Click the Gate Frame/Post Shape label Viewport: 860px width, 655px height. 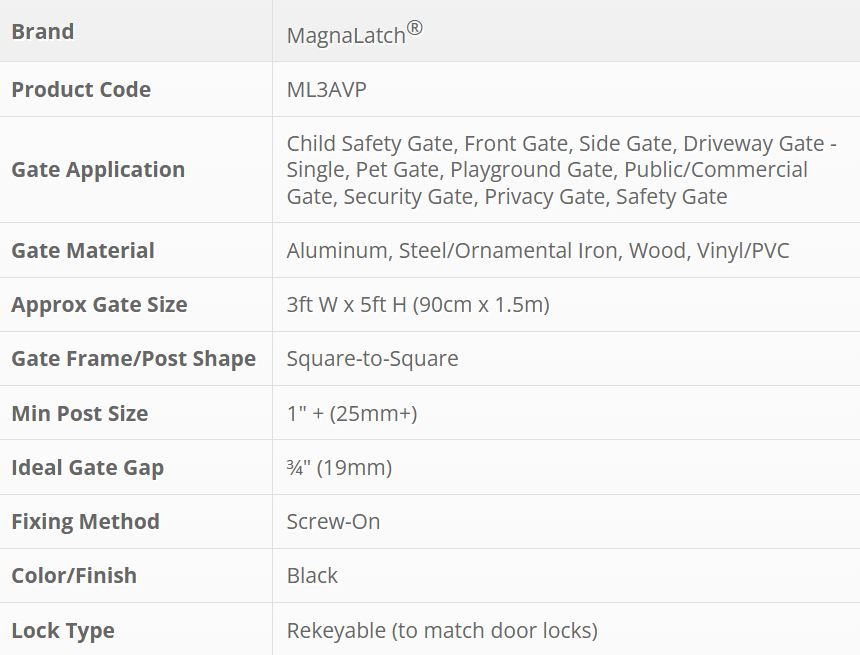(133, 359)
